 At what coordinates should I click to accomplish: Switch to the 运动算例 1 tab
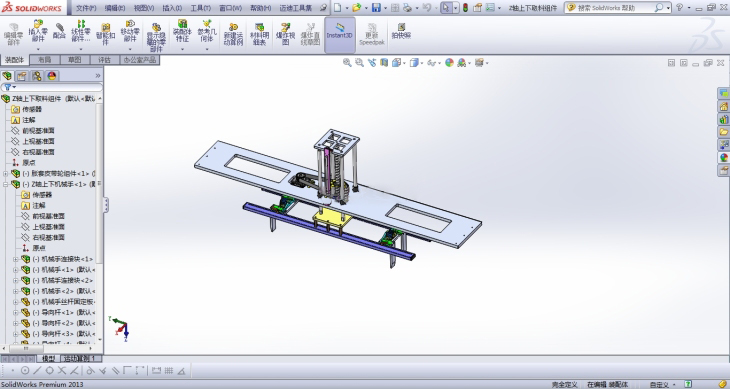pyautogui.click(x=79, y=358)
